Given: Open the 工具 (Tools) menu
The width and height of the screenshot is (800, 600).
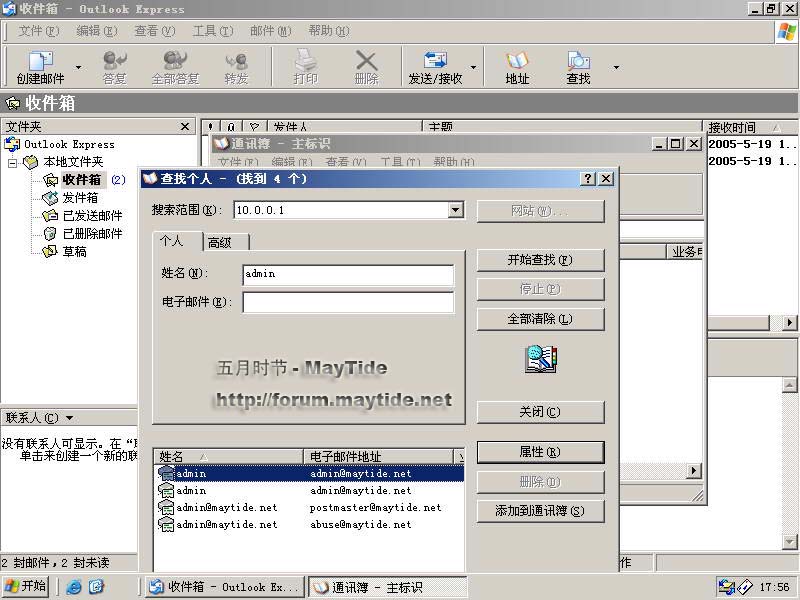Looking at the screenshot, I should point(211,31).
